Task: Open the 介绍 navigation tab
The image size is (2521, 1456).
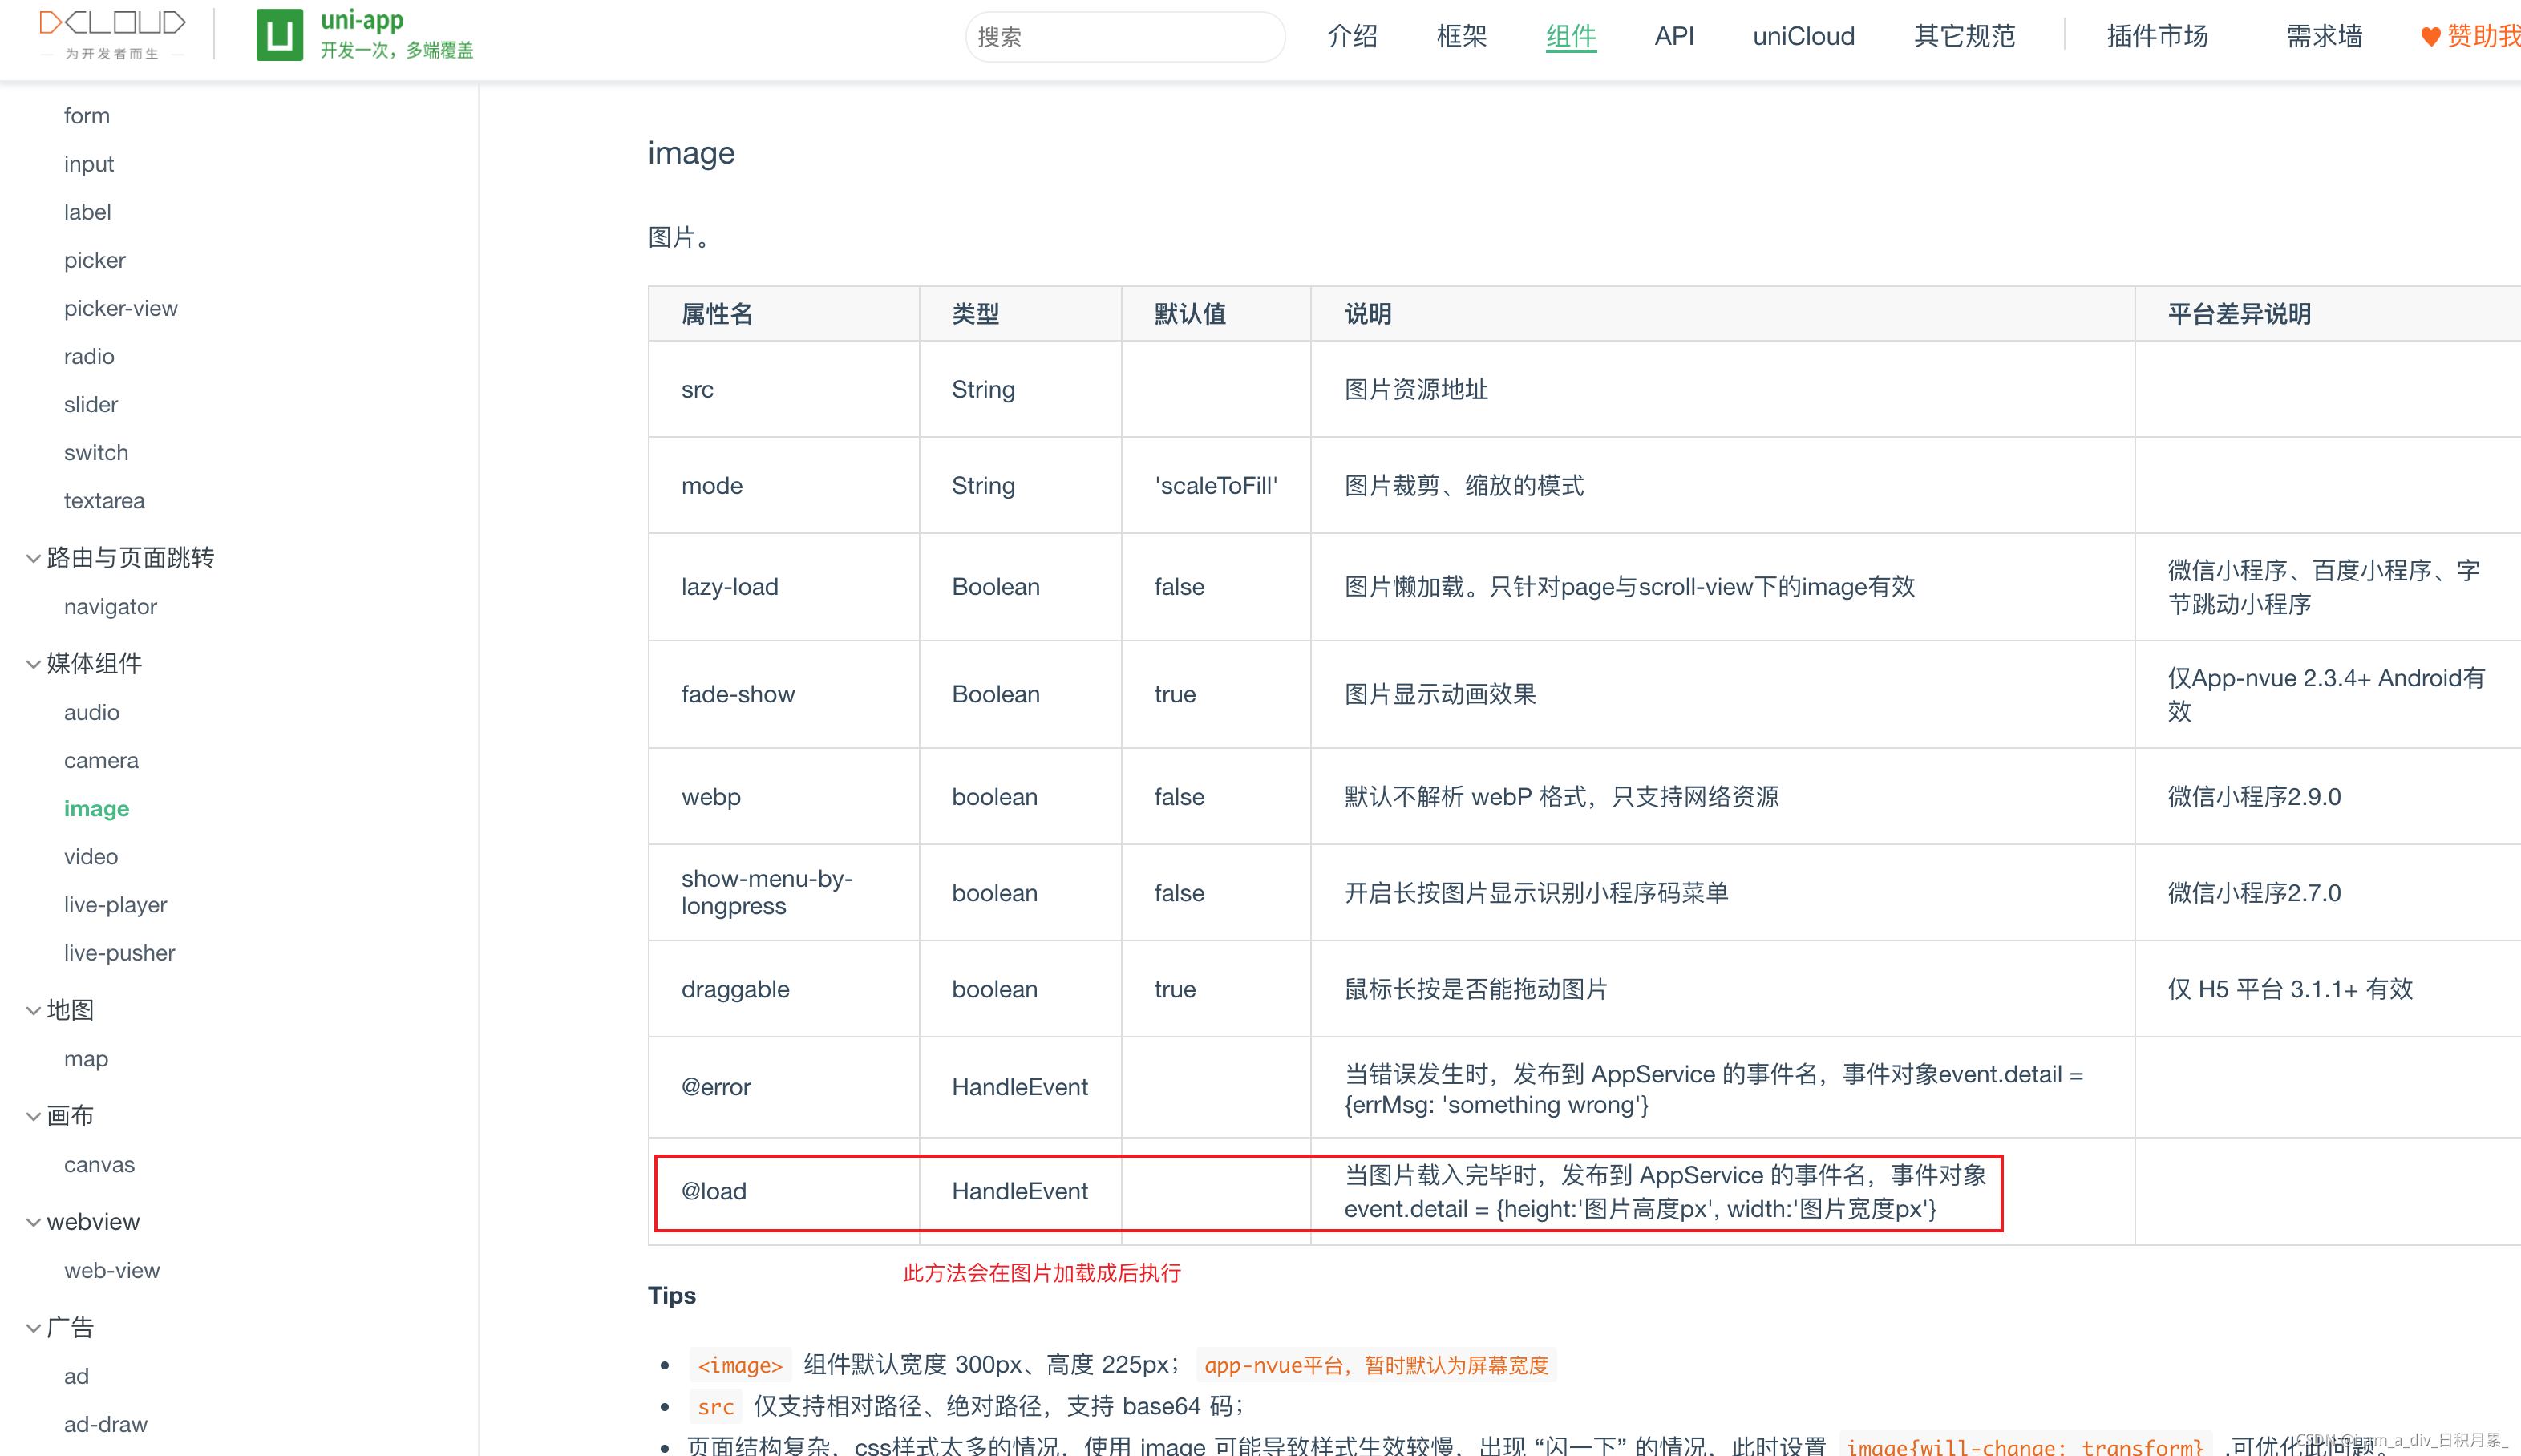Action: pos(1352,36)
